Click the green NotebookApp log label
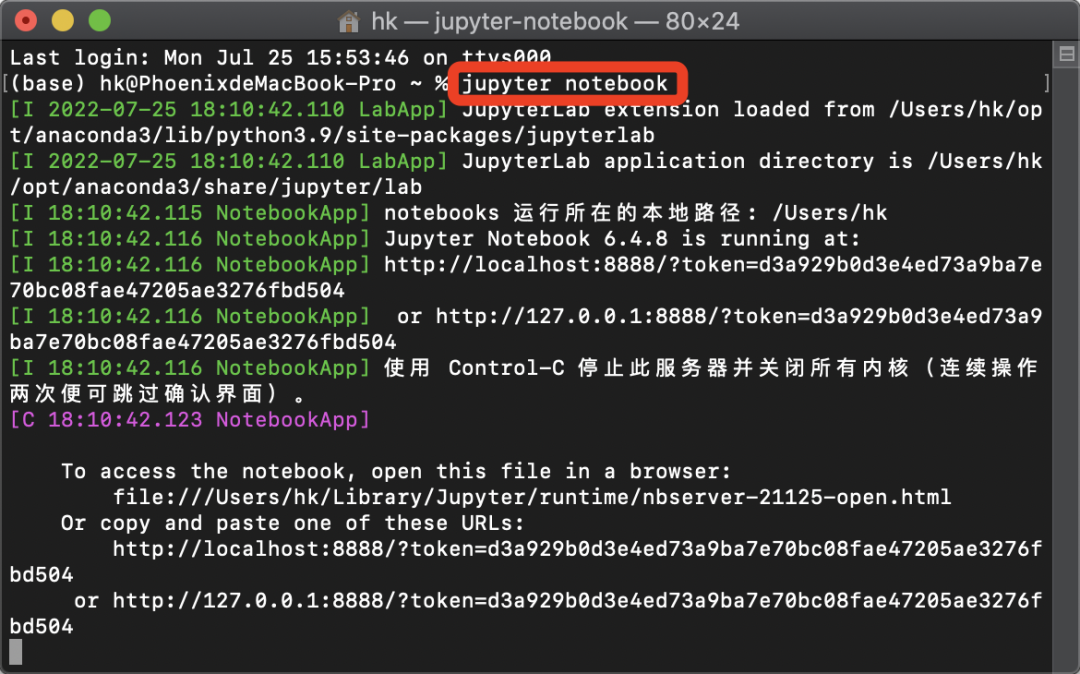Screen dimensions: 1080x674 tap(290, 212)
